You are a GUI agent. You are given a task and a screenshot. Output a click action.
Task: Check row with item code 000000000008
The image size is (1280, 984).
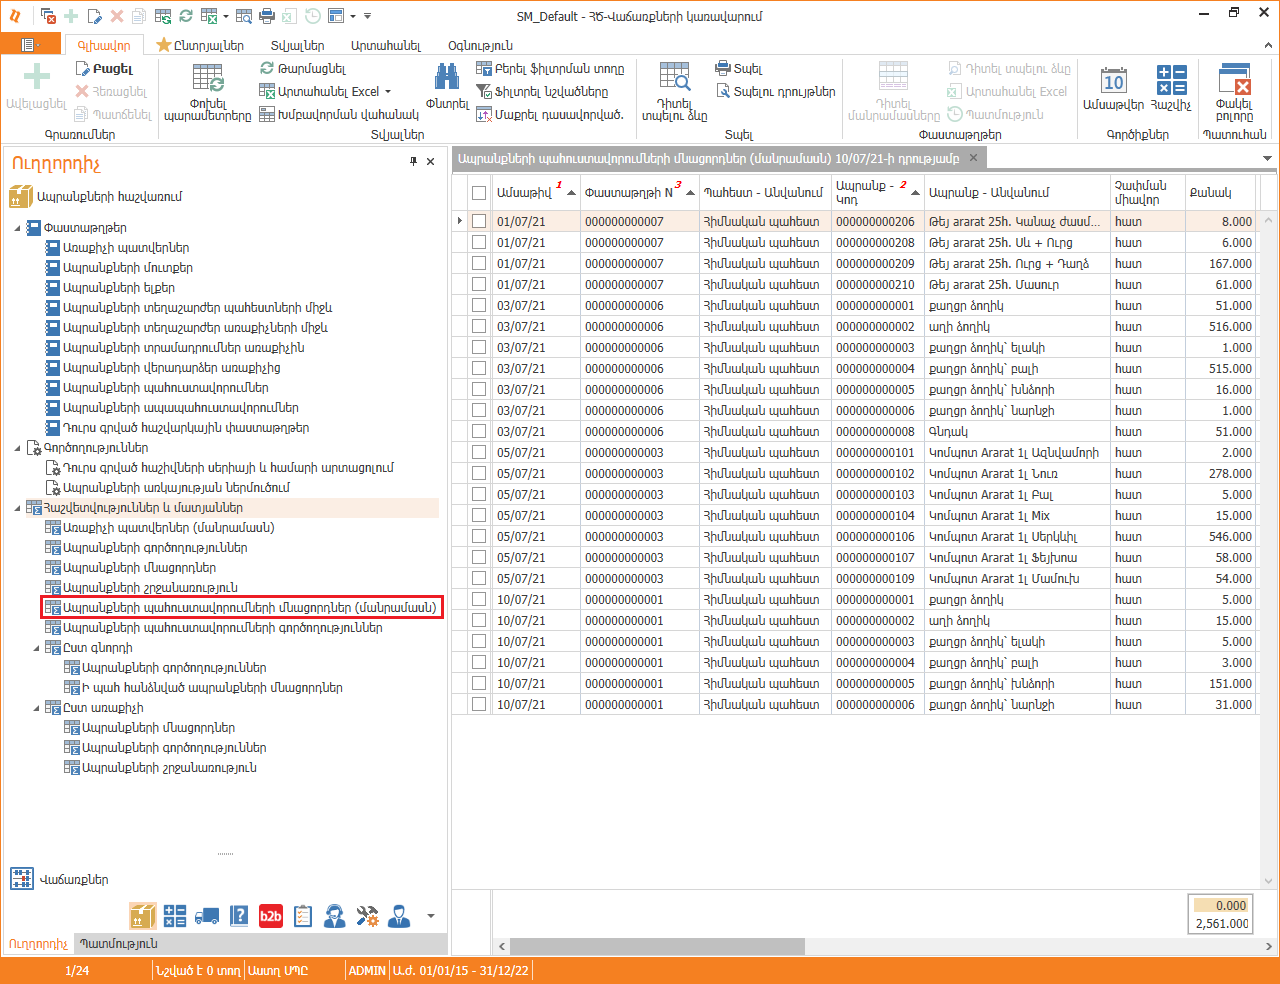pyautogui.click(x=479, y=431)
